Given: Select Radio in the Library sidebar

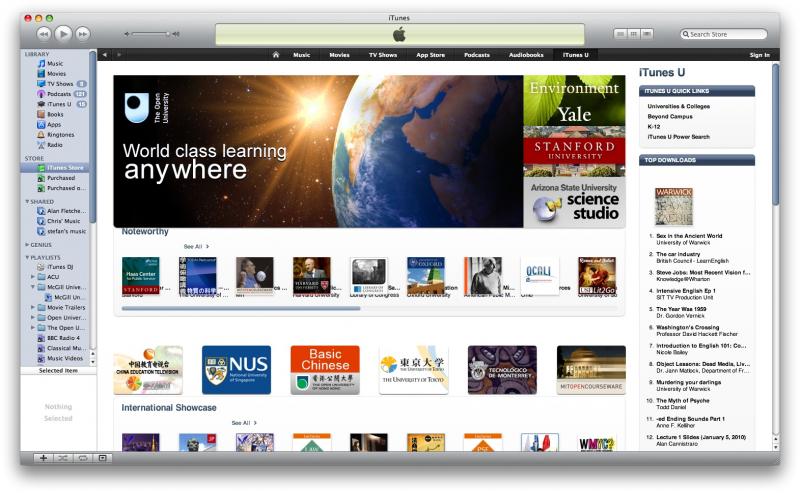Looking at the screenshot, I should point(55,144).
